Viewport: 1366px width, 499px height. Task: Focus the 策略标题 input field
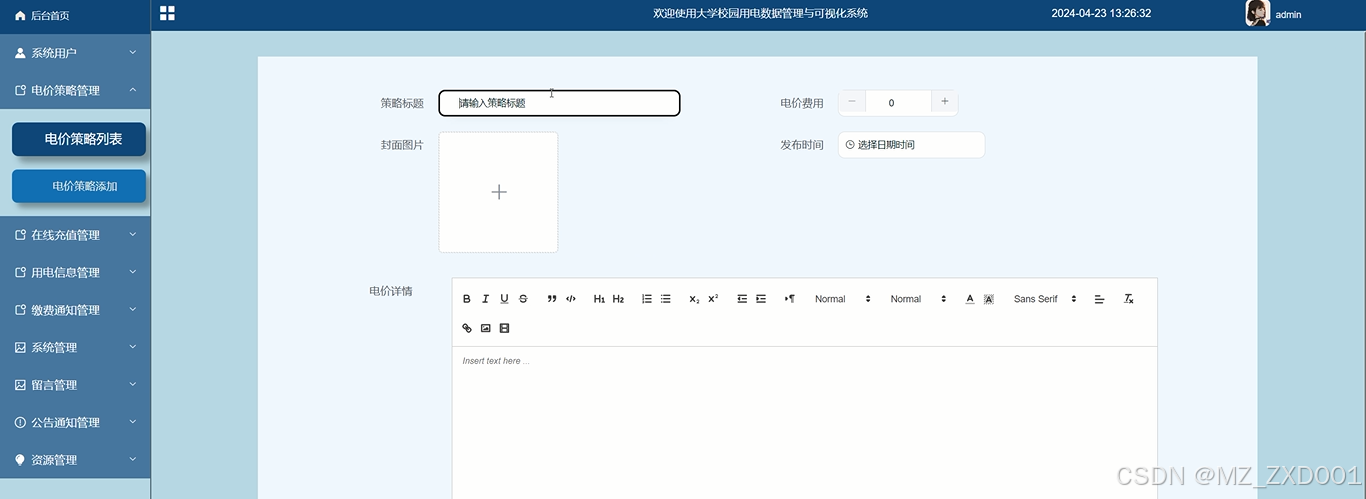pyautogui.click(x=560, y=103)
